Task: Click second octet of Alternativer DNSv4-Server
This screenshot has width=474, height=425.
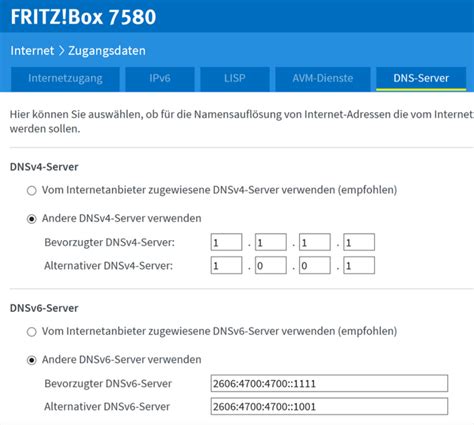Action: tap(271, 265)
